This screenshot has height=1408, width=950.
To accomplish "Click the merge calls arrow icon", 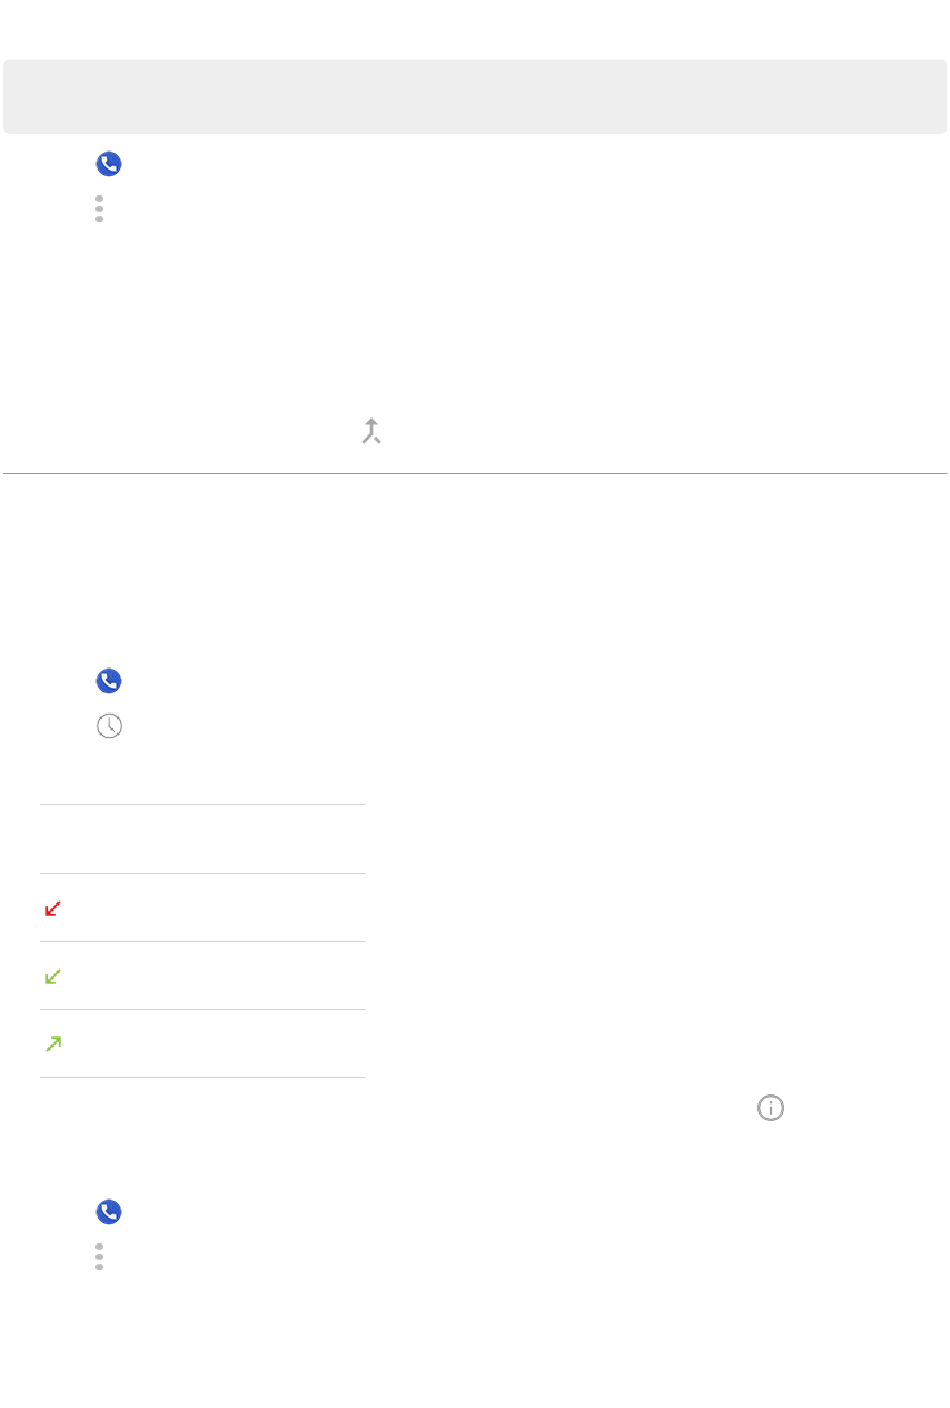I will click(371, 431).
